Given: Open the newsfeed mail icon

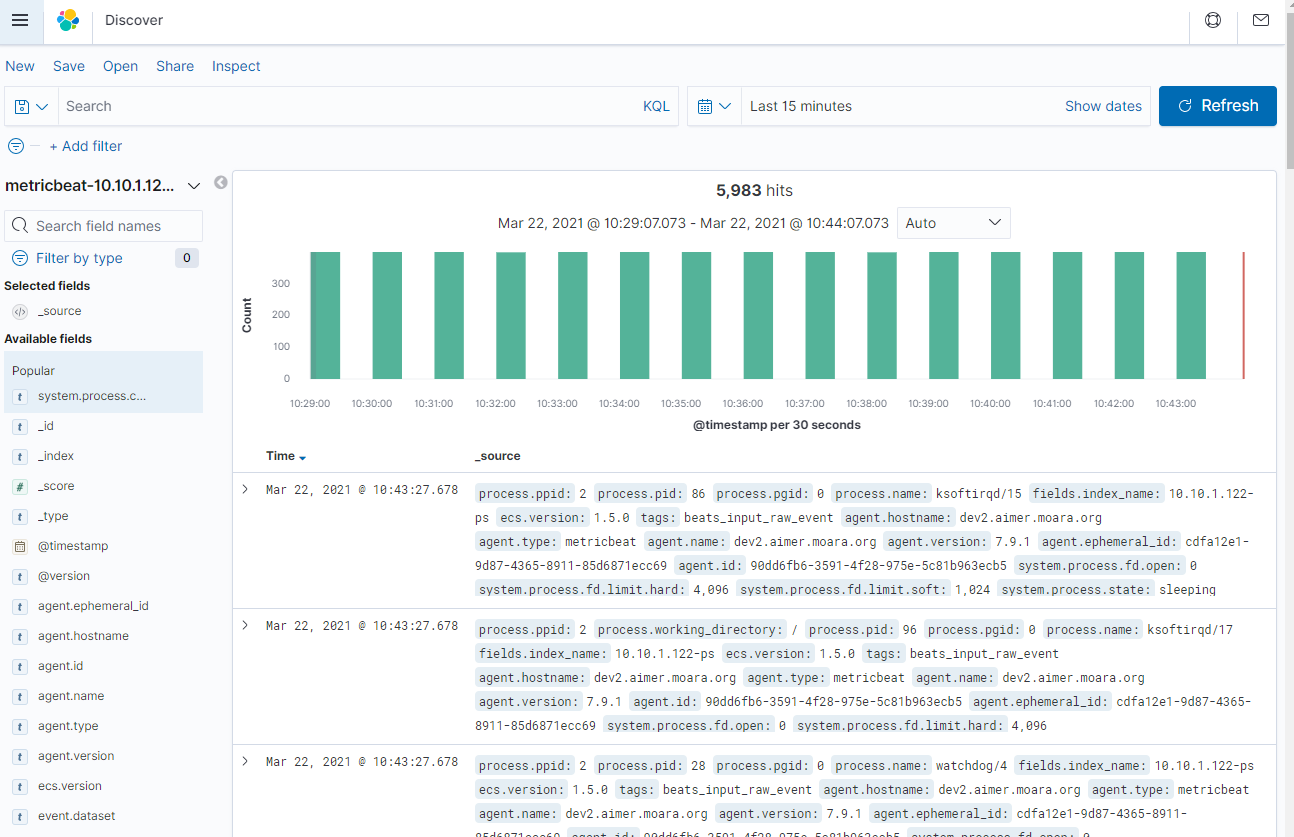Looking at the screenshot, I should click(x=1261, y=20).
